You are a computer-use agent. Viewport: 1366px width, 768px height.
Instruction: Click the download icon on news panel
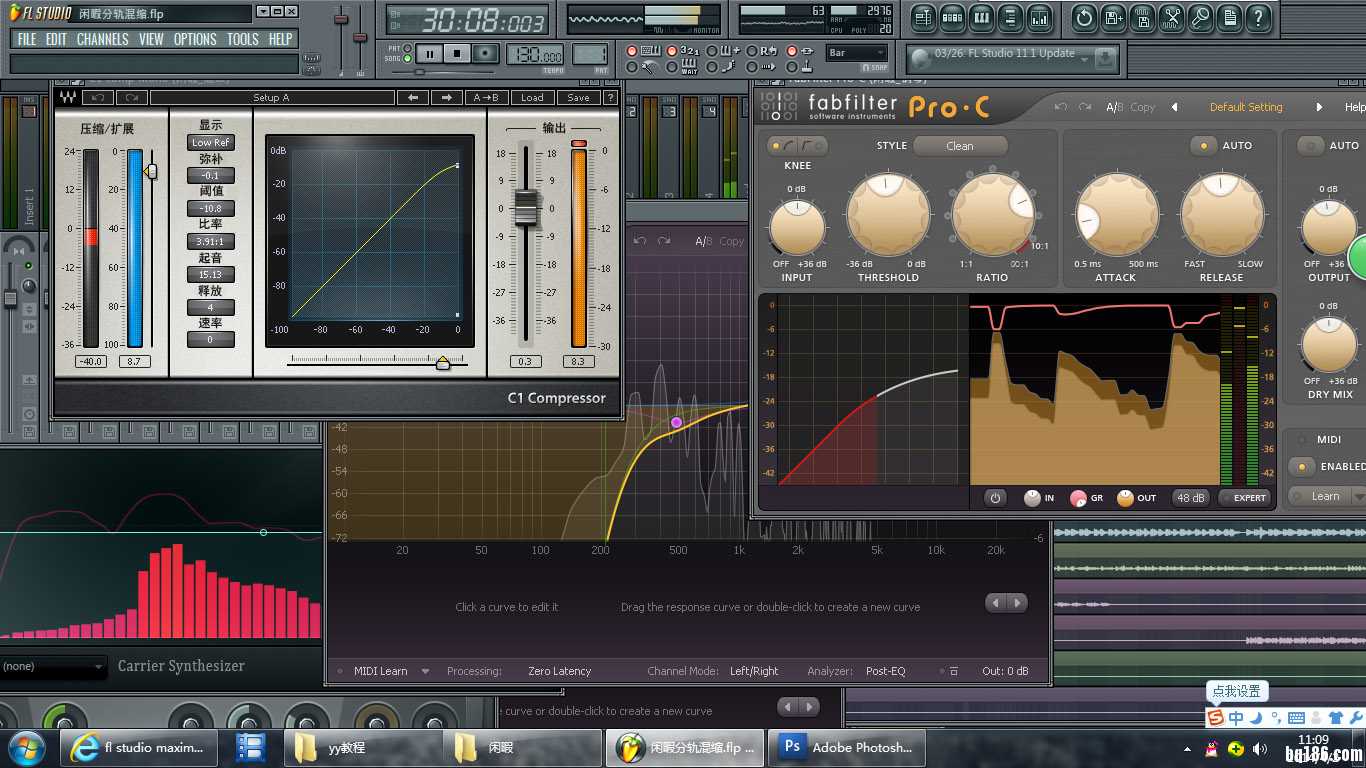point(1104,59)
